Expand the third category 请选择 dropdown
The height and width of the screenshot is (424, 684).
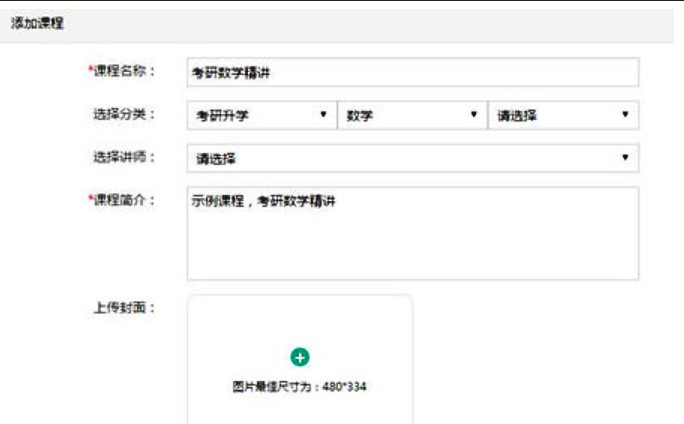pyautogui.click(x=562, y=115)
